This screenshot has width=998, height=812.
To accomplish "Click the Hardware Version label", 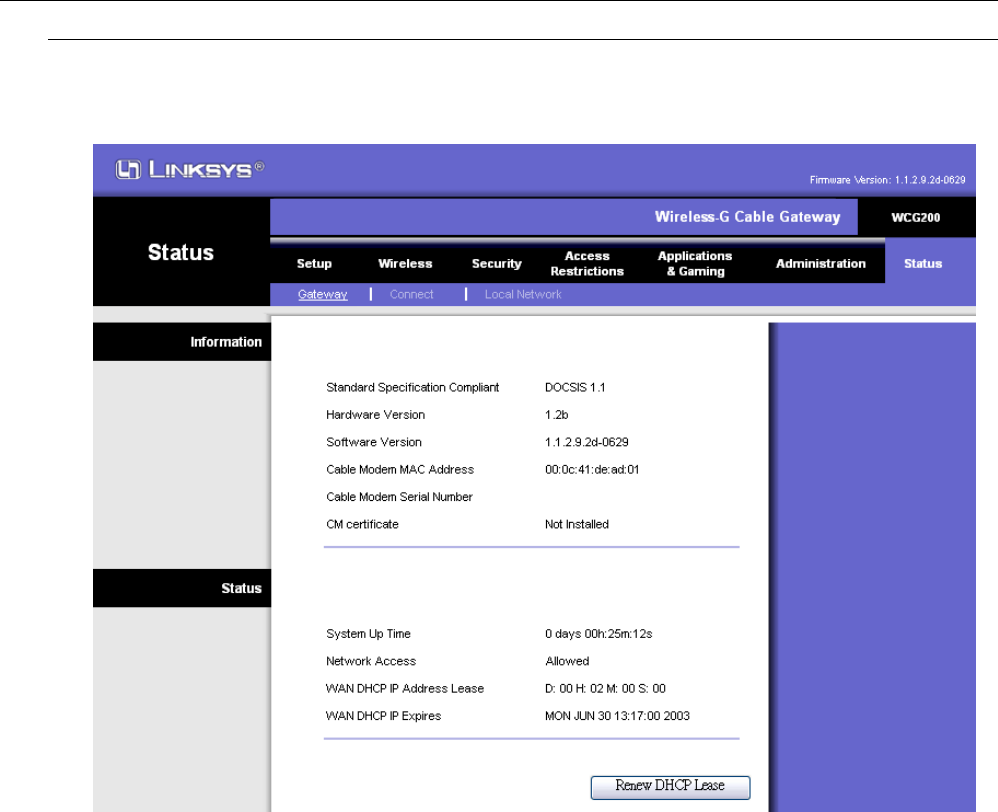I will tap(376, 415).
